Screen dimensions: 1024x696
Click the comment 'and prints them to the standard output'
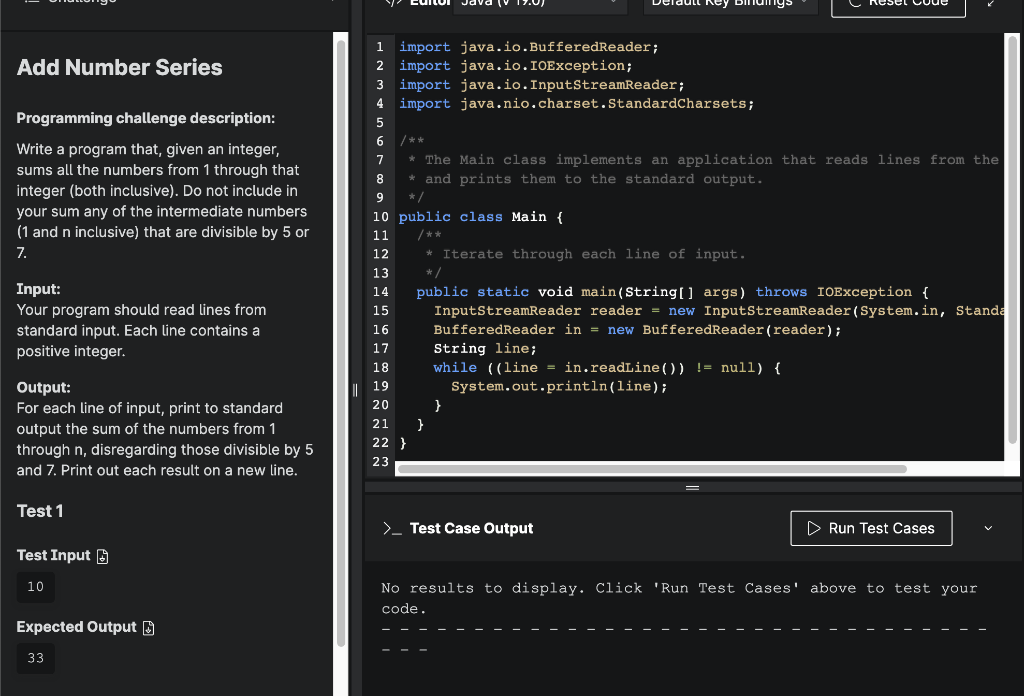point(586,179)
